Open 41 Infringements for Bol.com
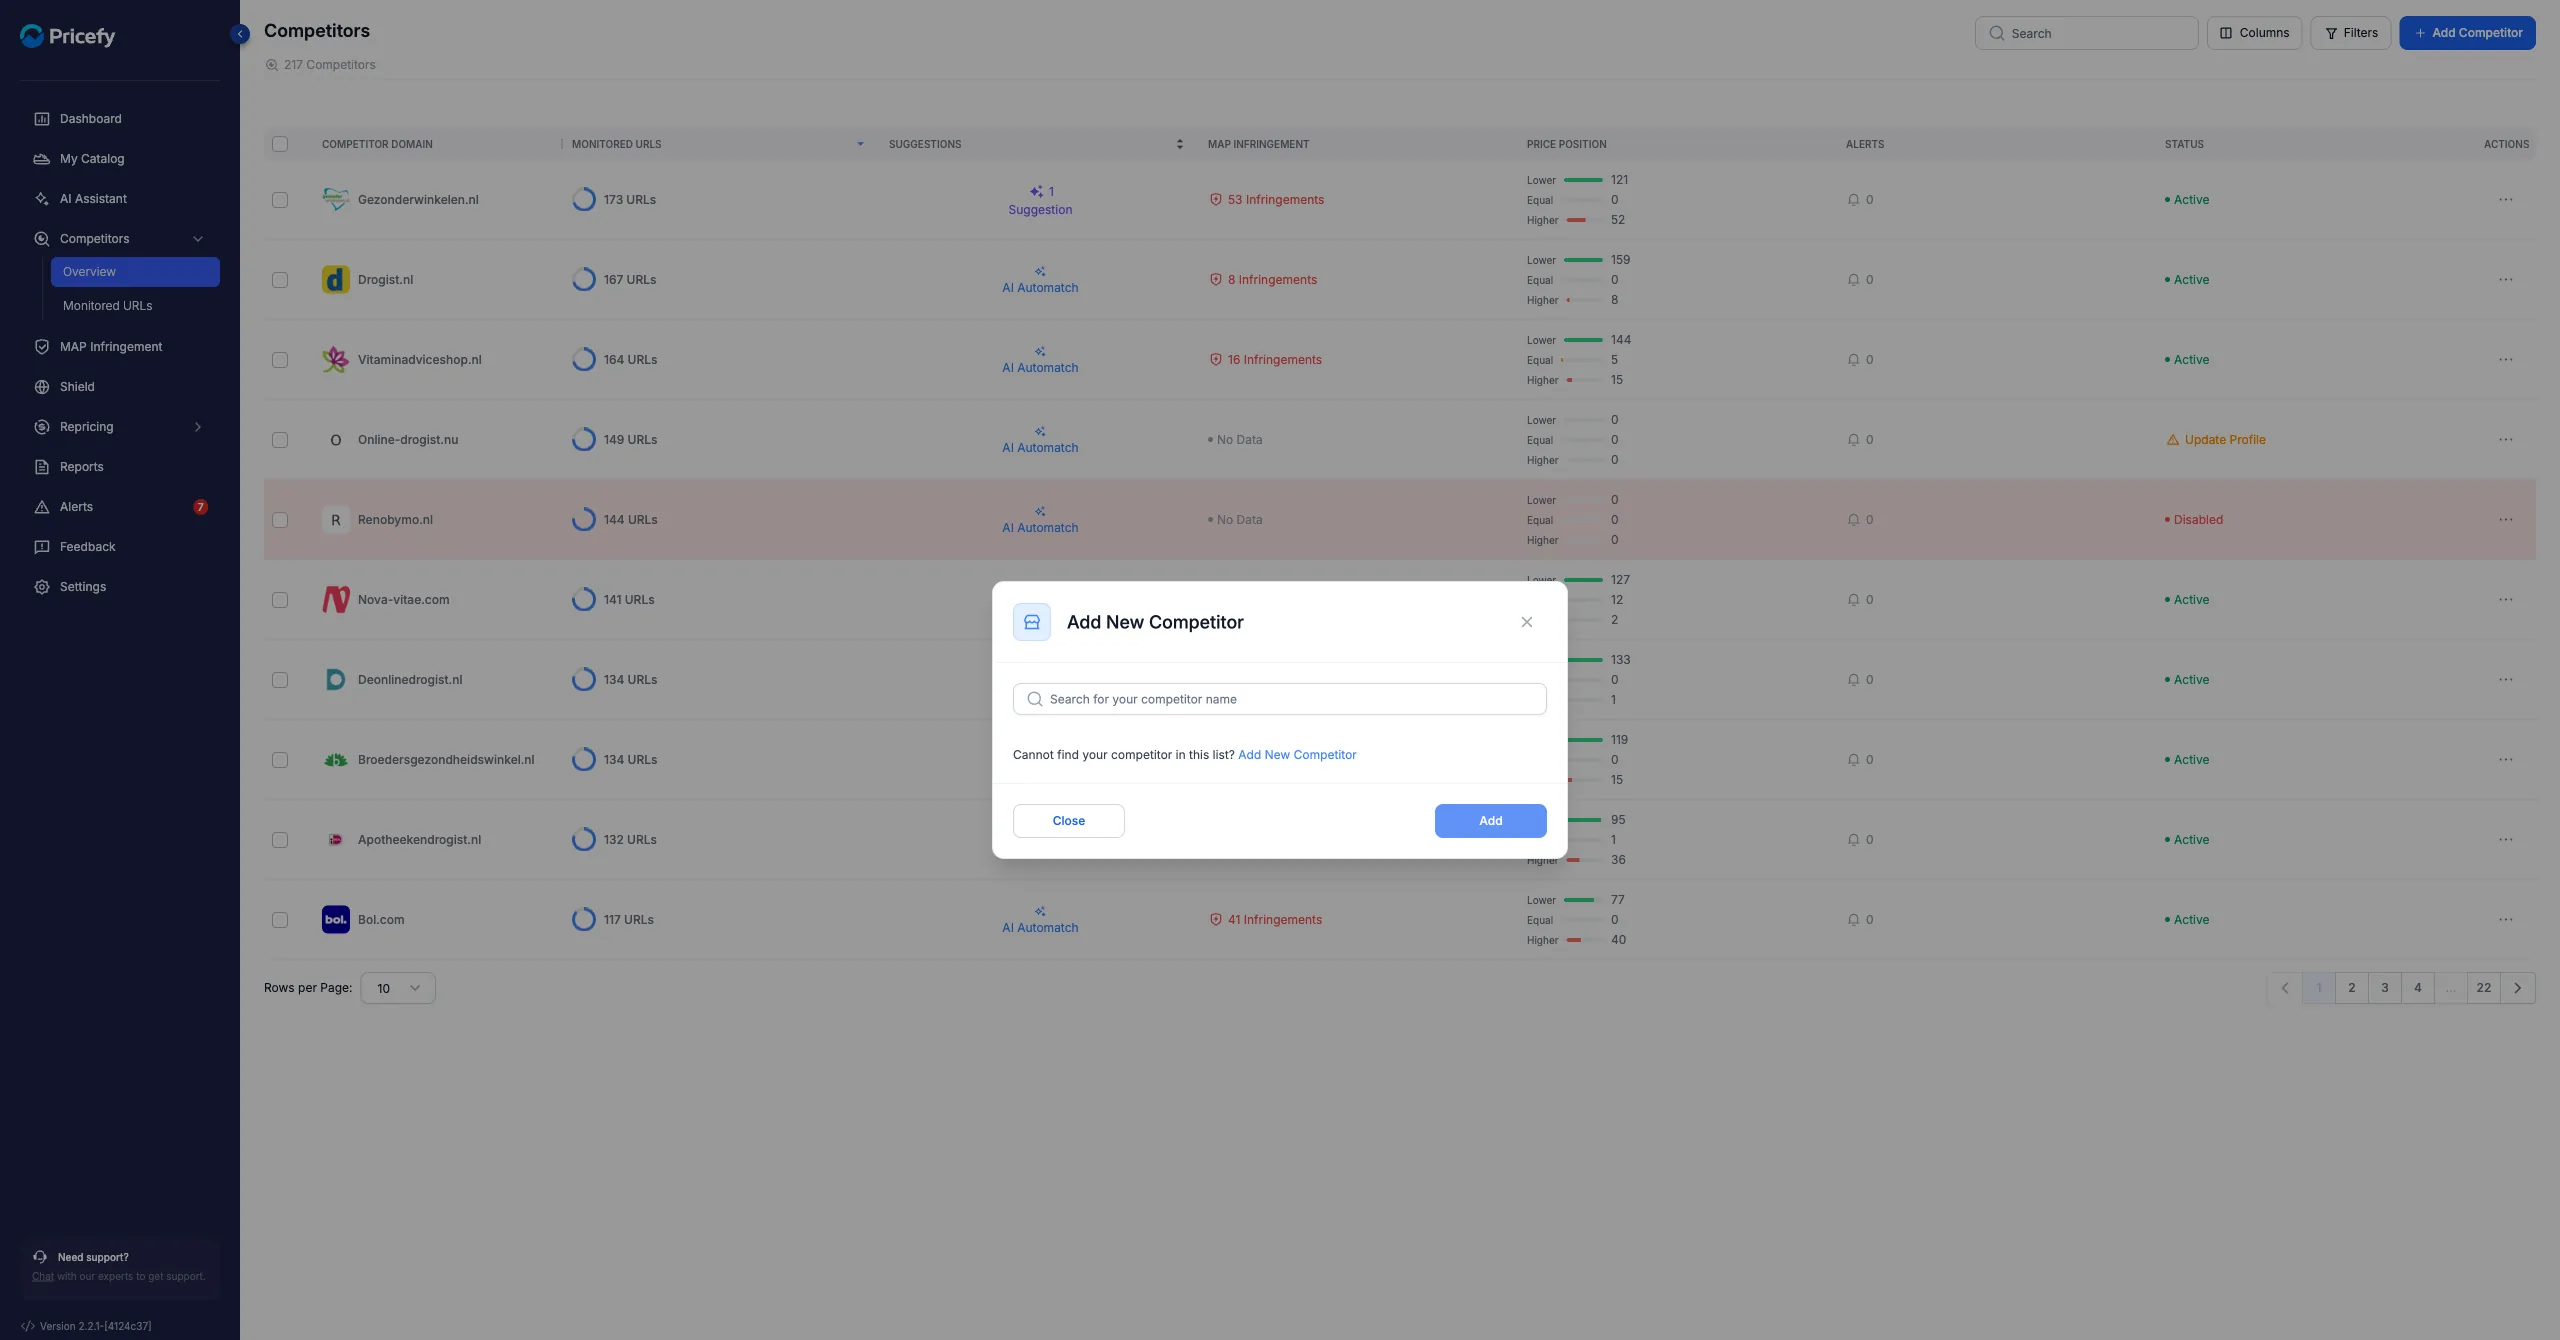 pyautogui.click(x=1265, y=920)
